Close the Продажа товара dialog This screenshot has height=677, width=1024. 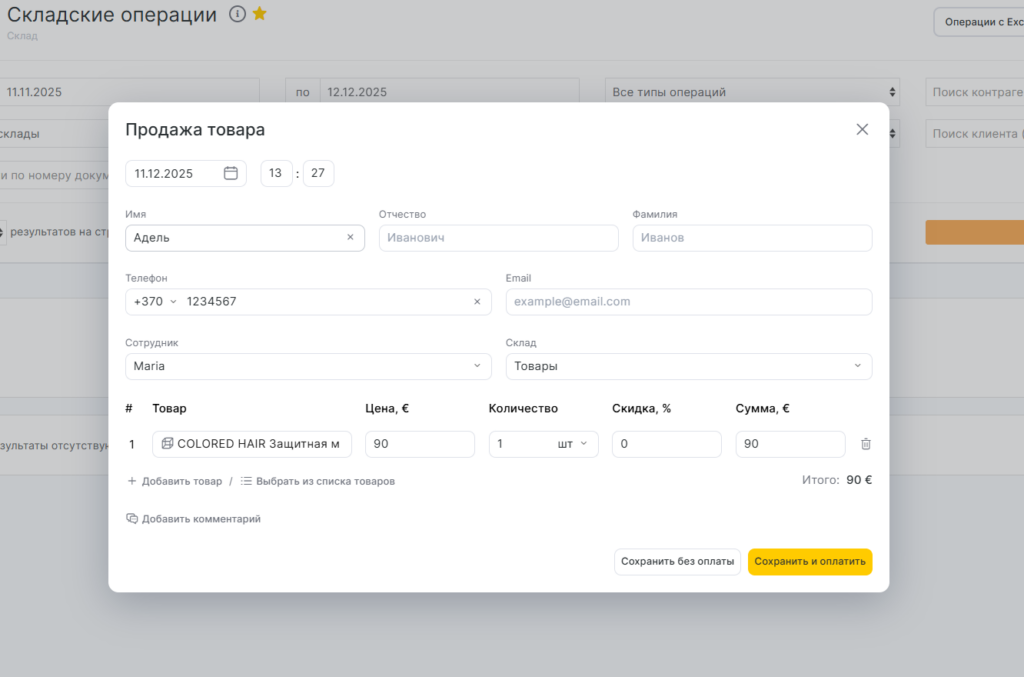862,130
